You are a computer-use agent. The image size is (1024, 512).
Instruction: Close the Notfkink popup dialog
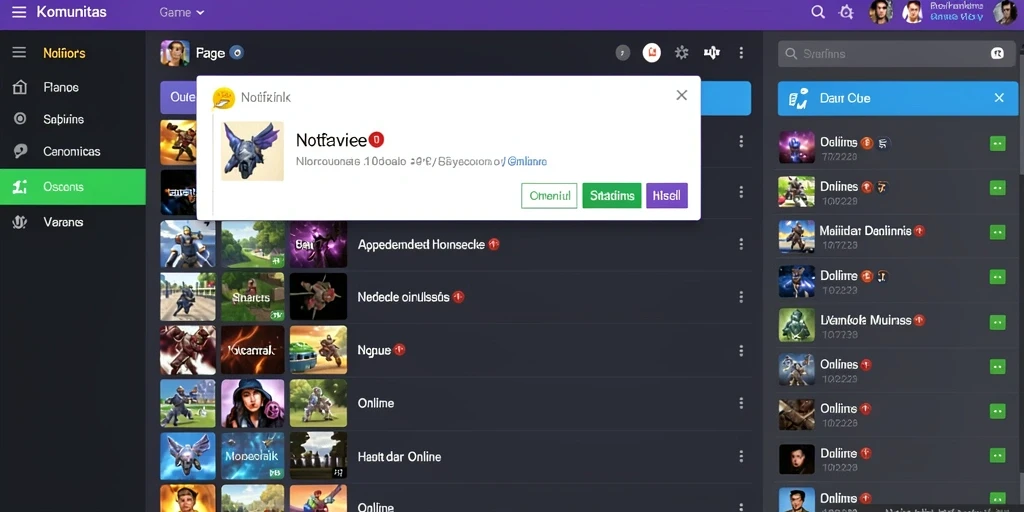click(x=681, y=95)
